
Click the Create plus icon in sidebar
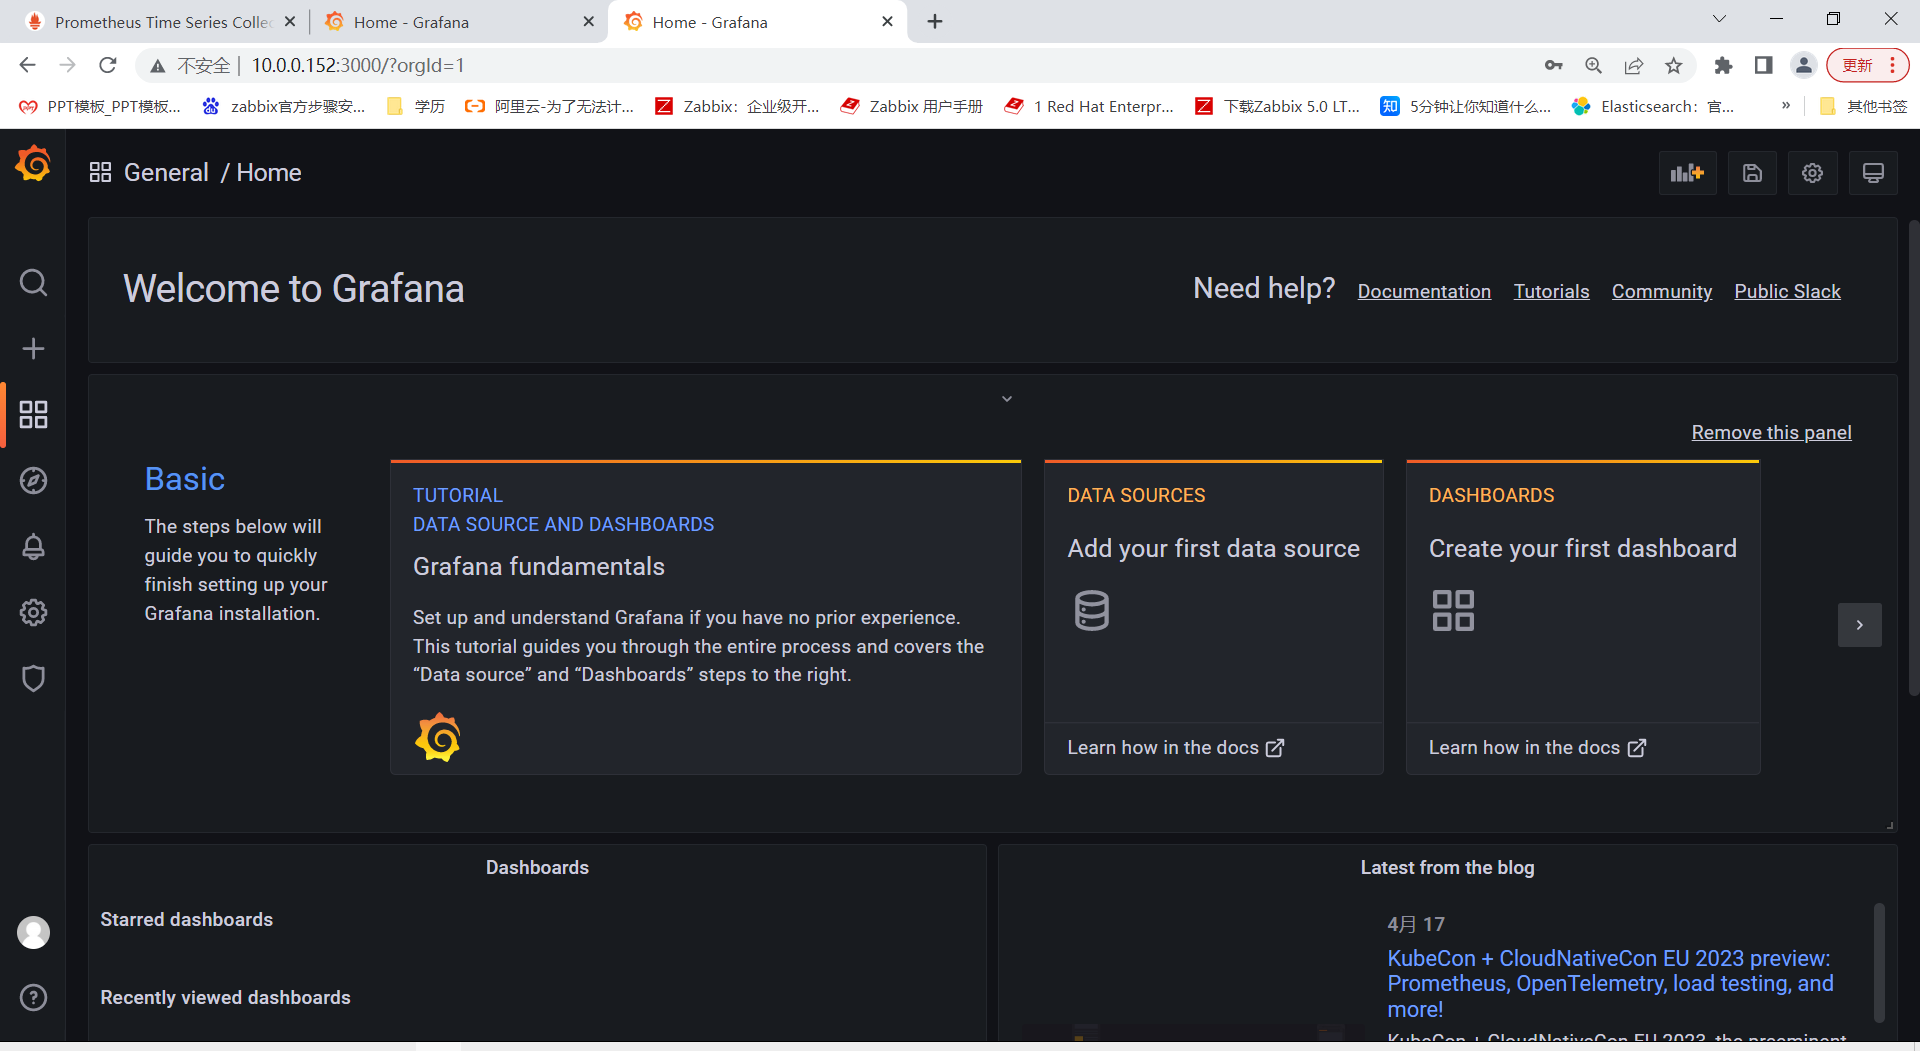[x=33, y=348]
